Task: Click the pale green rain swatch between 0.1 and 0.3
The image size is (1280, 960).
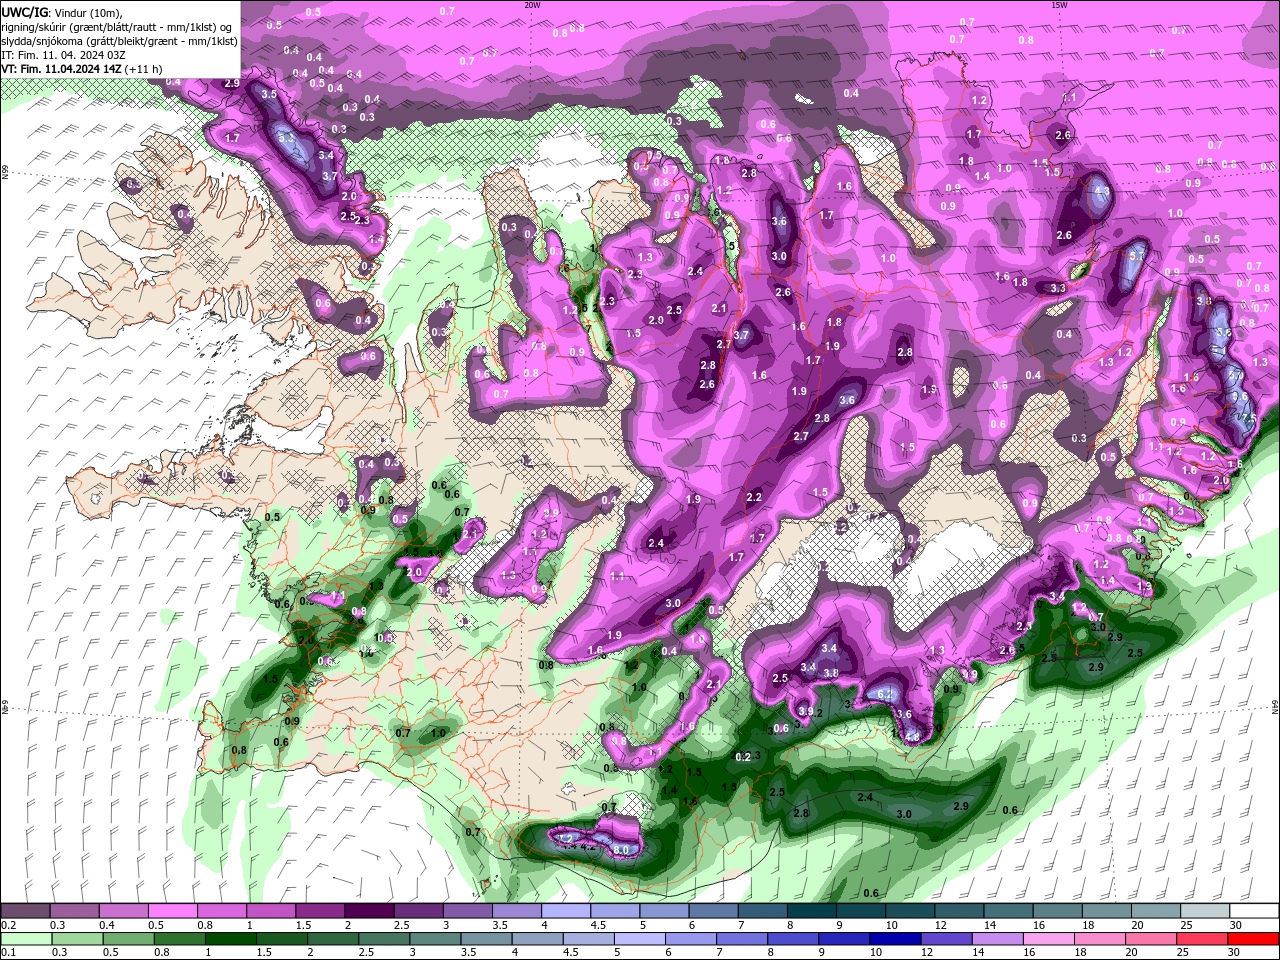Action: pos(25,939)
